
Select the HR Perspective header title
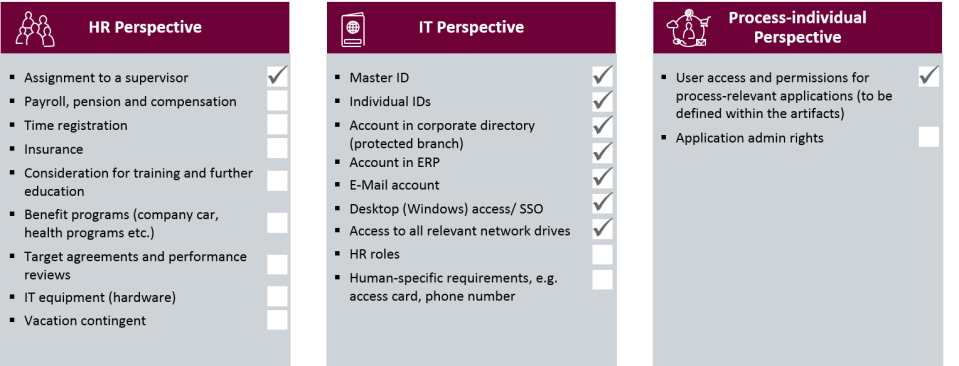(x=145, y=28)
